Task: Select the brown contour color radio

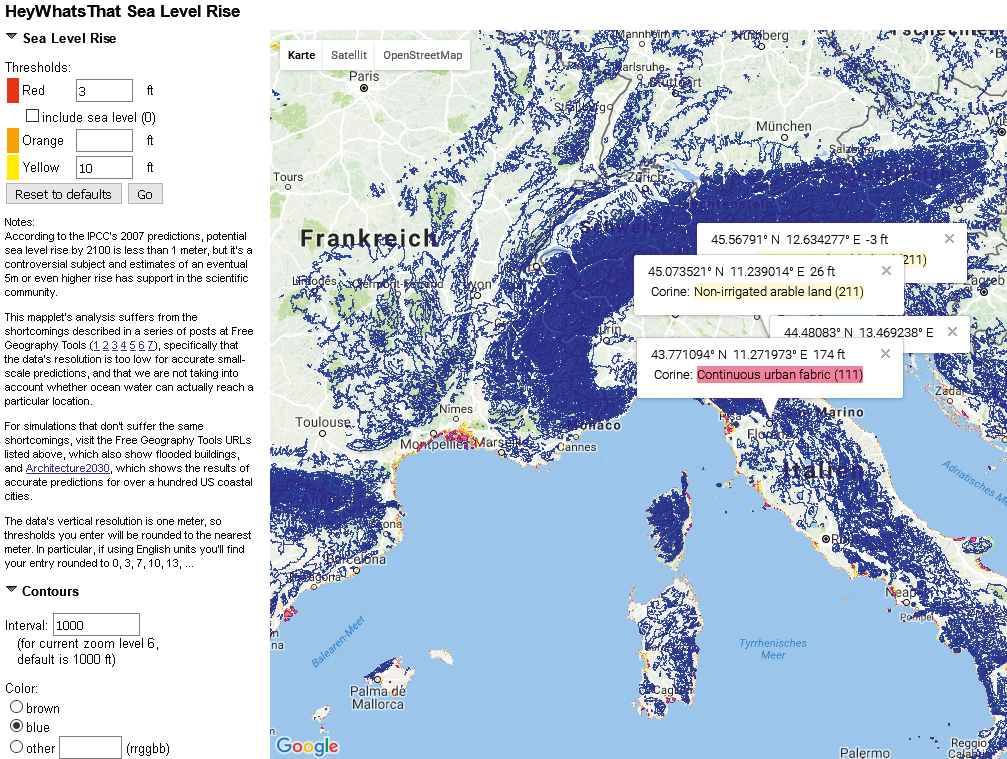Action: 17,706
